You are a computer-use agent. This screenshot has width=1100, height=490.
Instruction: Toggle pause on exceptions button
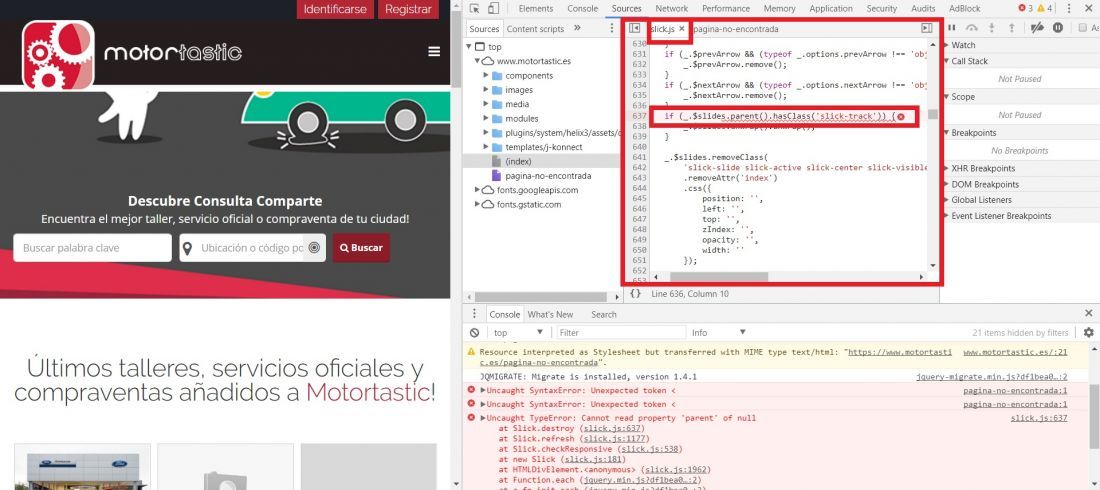click(1058, 27)
